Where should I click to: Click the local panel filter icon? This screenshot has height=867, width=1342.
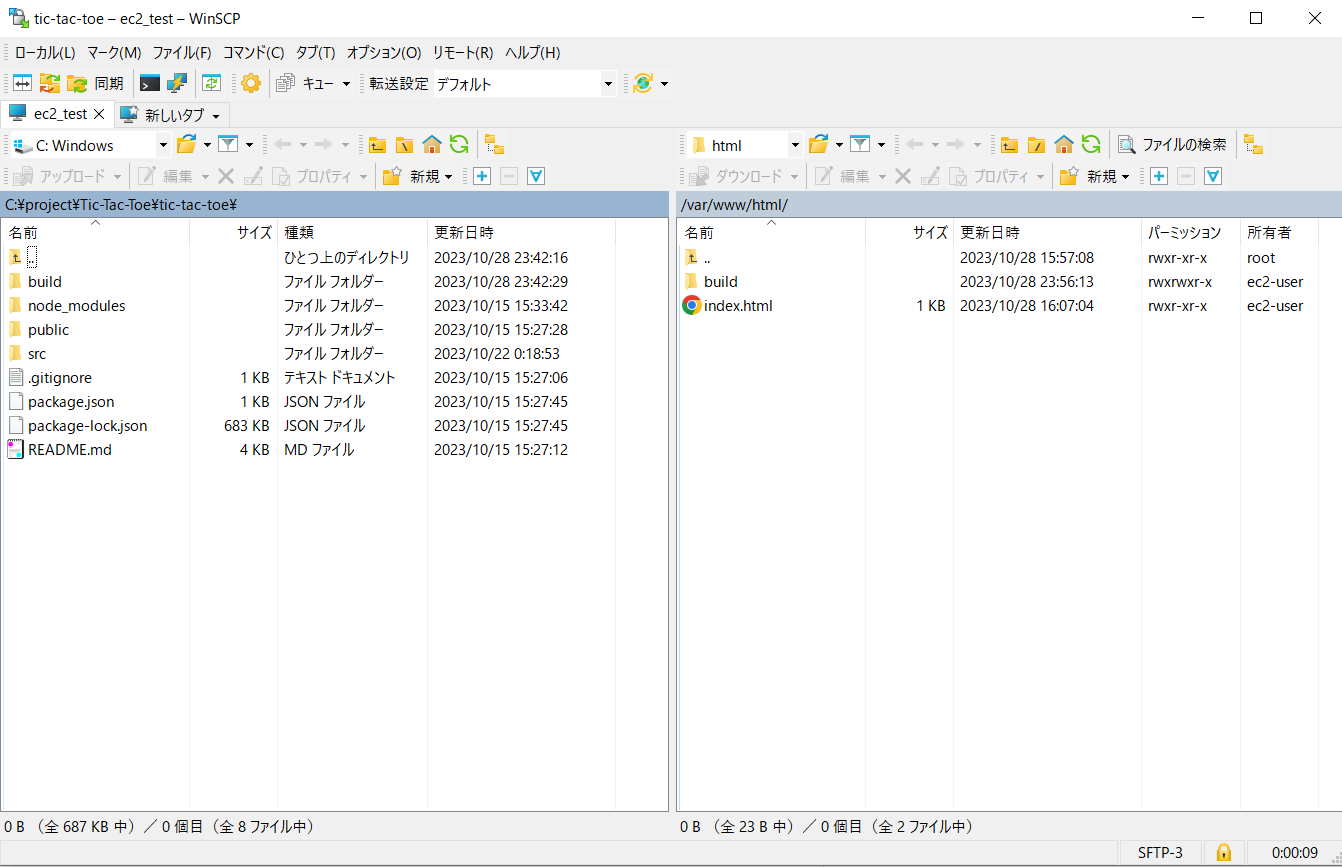click(228, 145)
